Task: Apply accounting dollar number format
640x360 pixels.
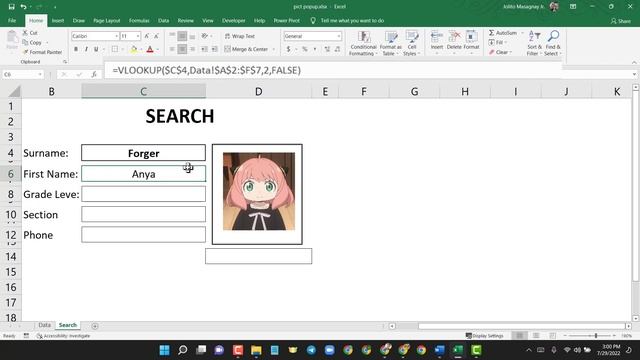Action: pos(289,49)
